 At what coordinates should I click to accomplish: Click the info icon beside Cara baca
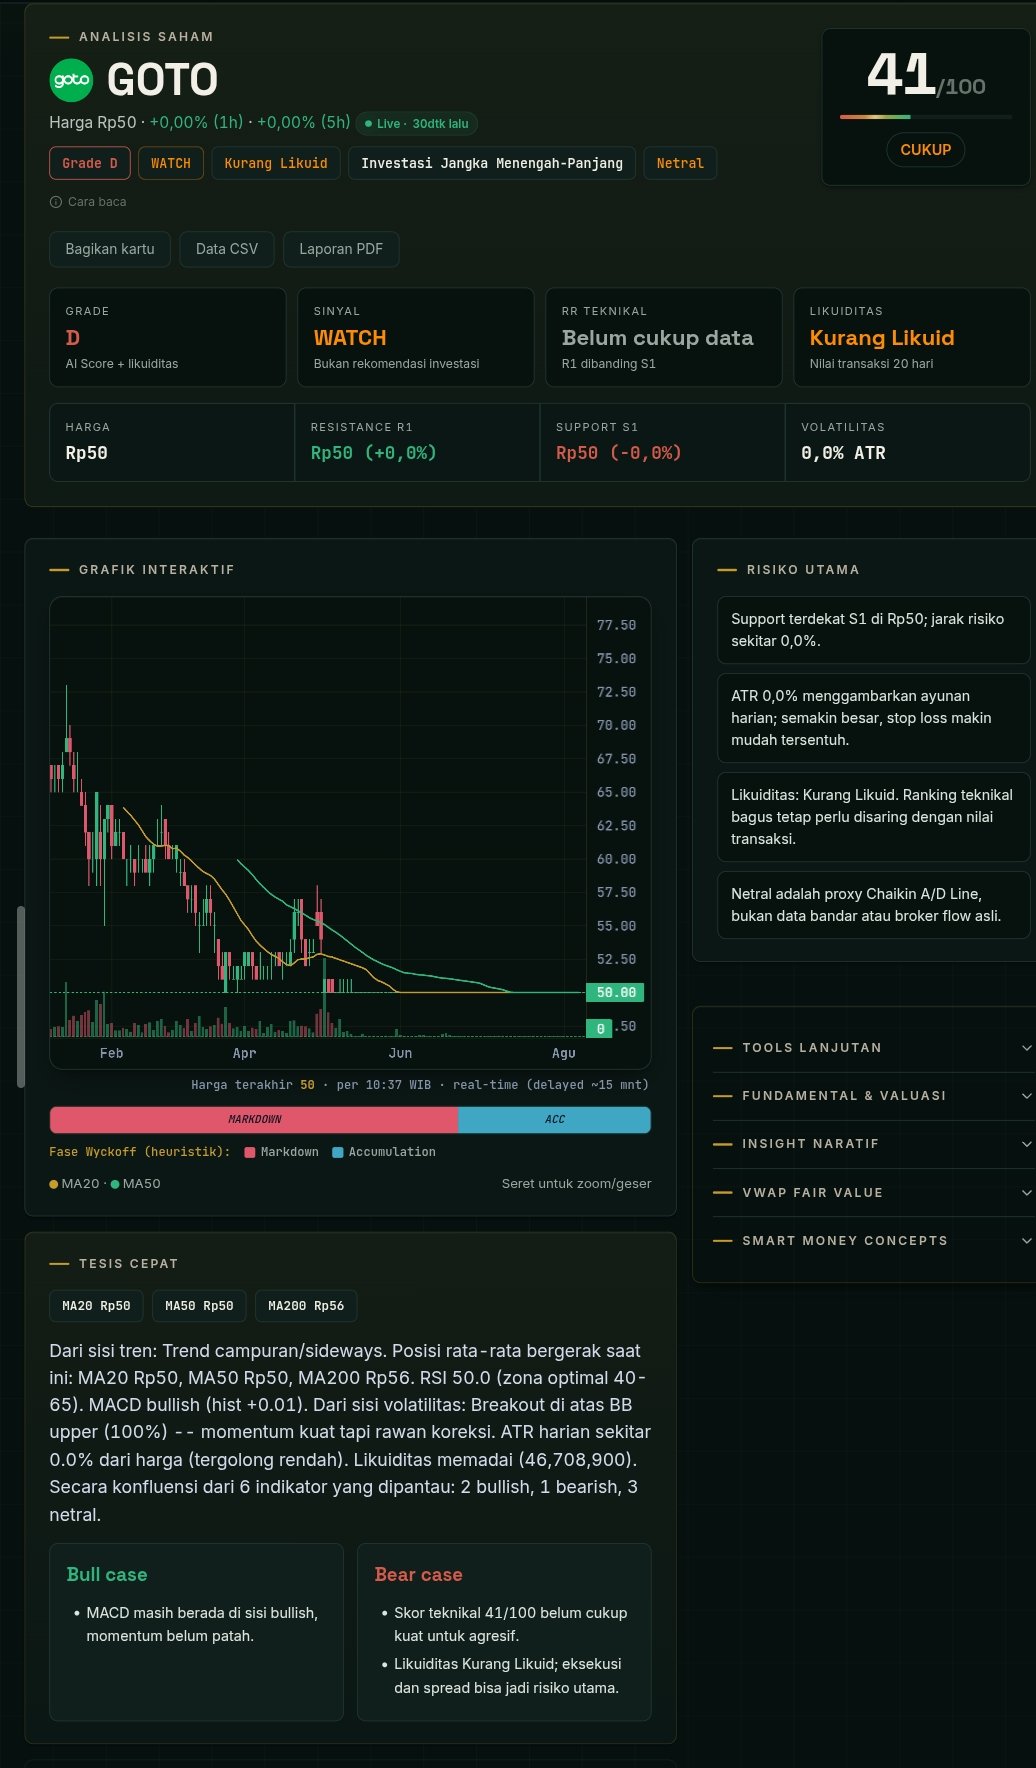tap(56, 202)
